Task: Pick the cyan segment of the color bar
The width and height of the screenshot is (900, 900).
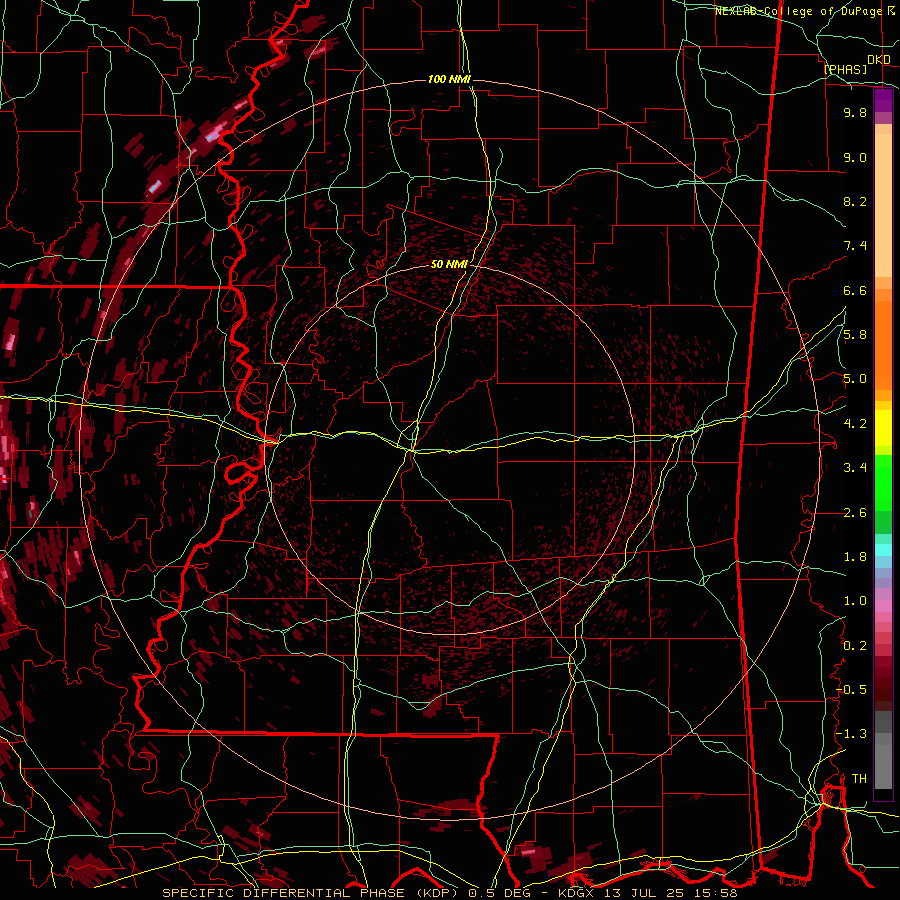Action: coord(883,550)
